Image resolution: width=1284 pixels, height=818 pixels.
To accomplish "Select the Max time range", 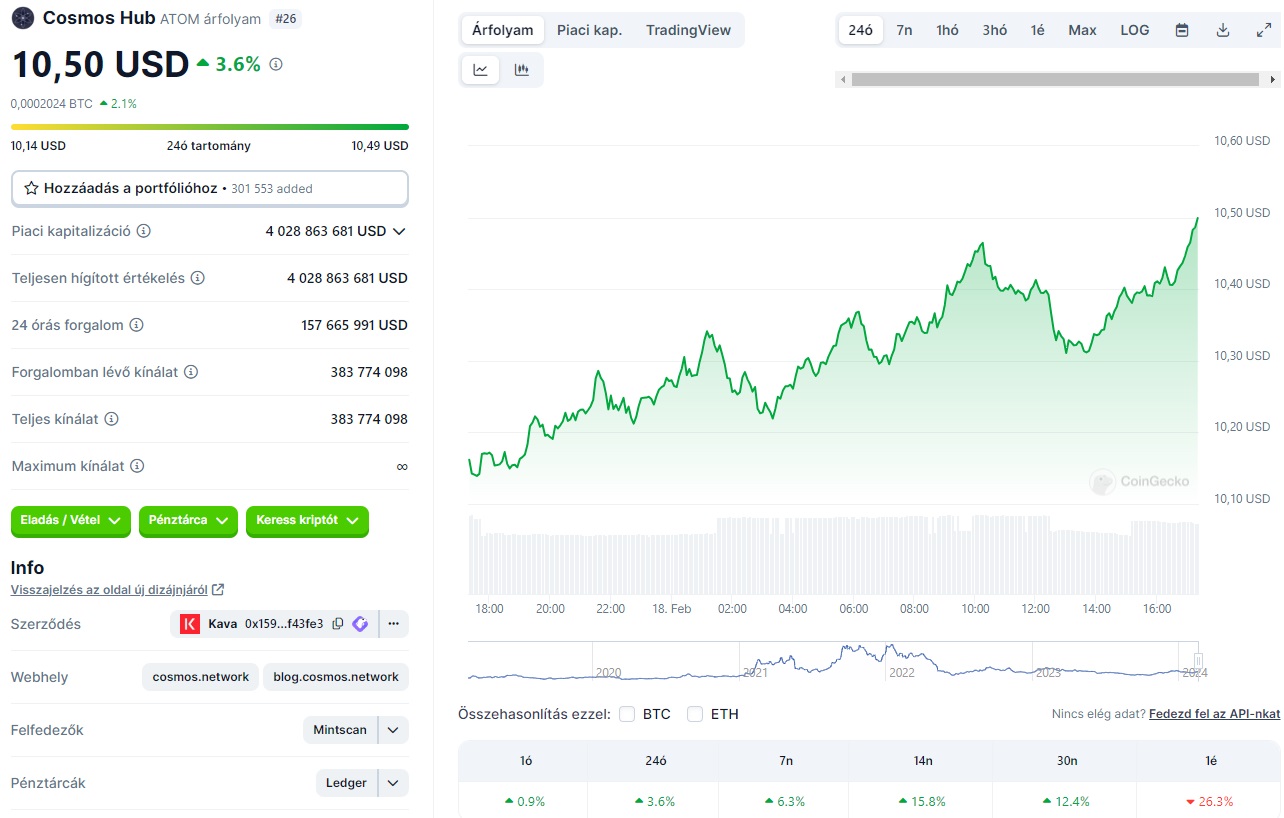I will (1082, 30).
